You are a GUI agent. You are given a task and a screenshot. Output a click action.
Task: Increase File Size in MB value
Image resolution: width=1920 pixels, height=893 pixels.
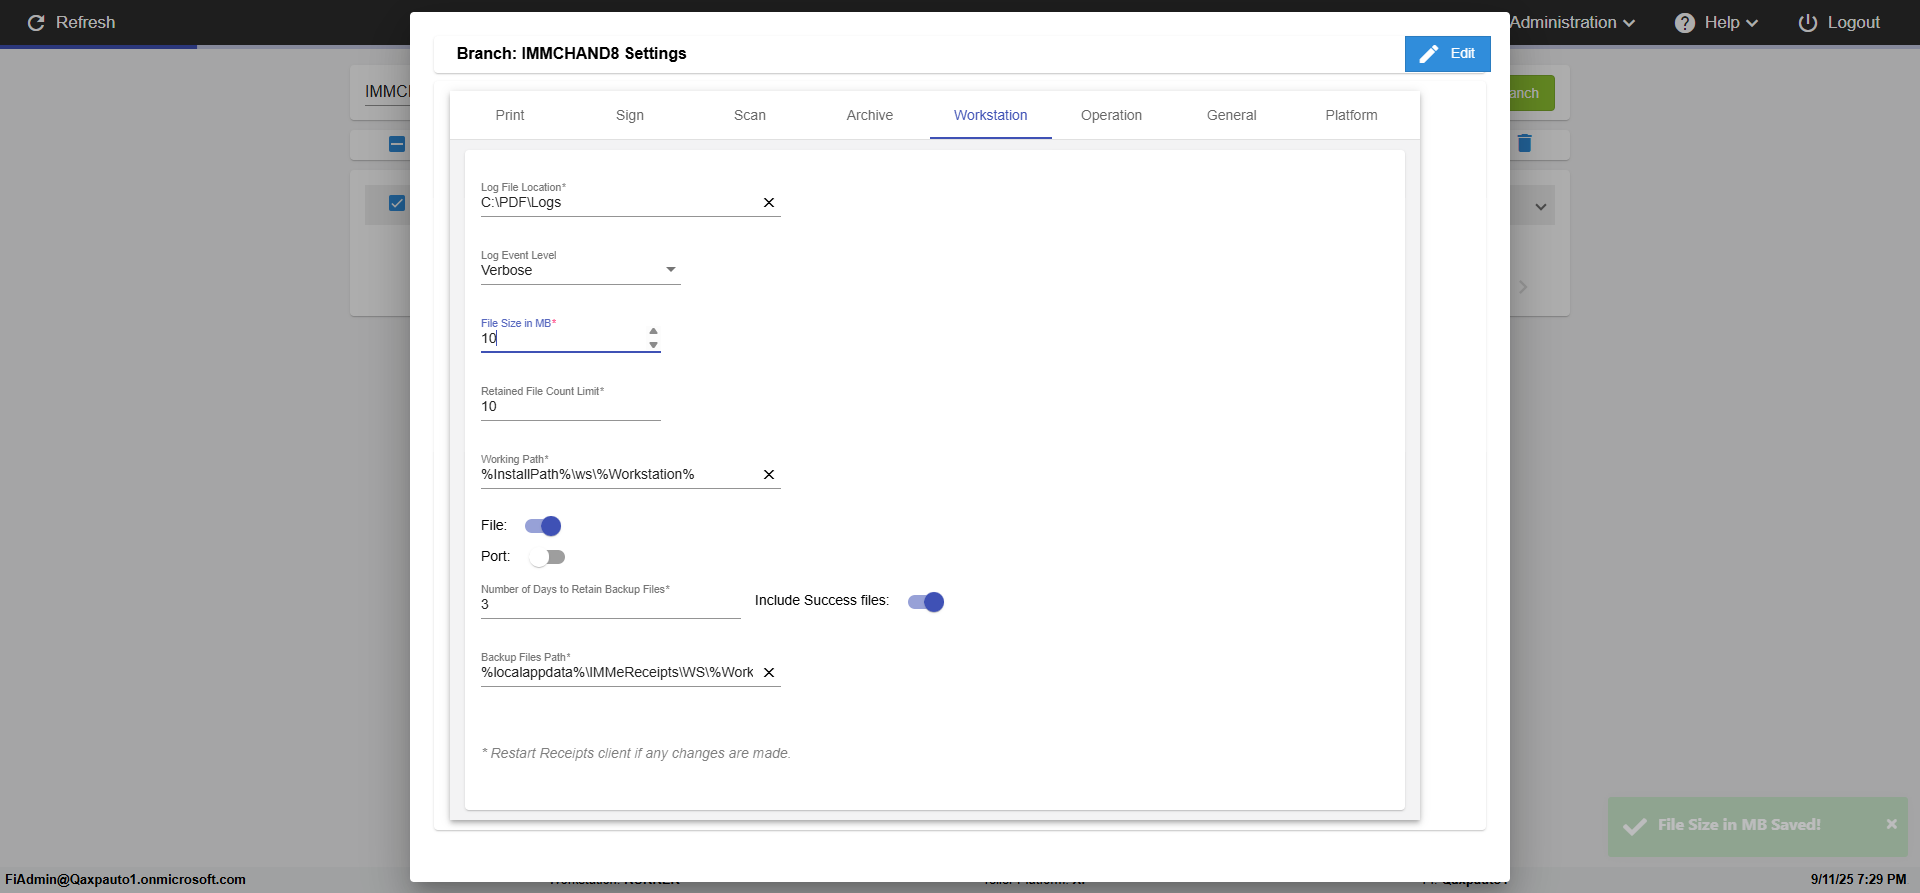point(653,331)
